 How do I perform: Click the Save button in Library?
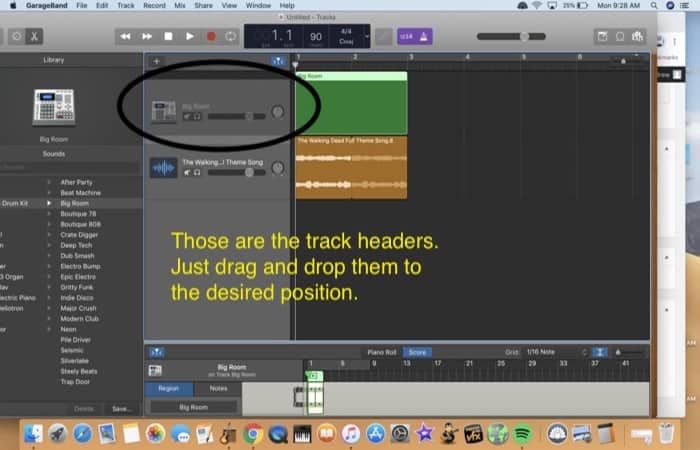[121, 409]
